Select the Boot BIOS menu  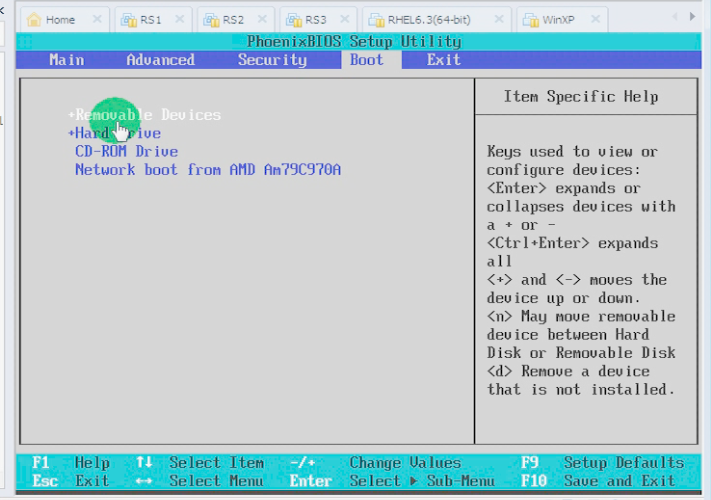[x=366, y=60]
